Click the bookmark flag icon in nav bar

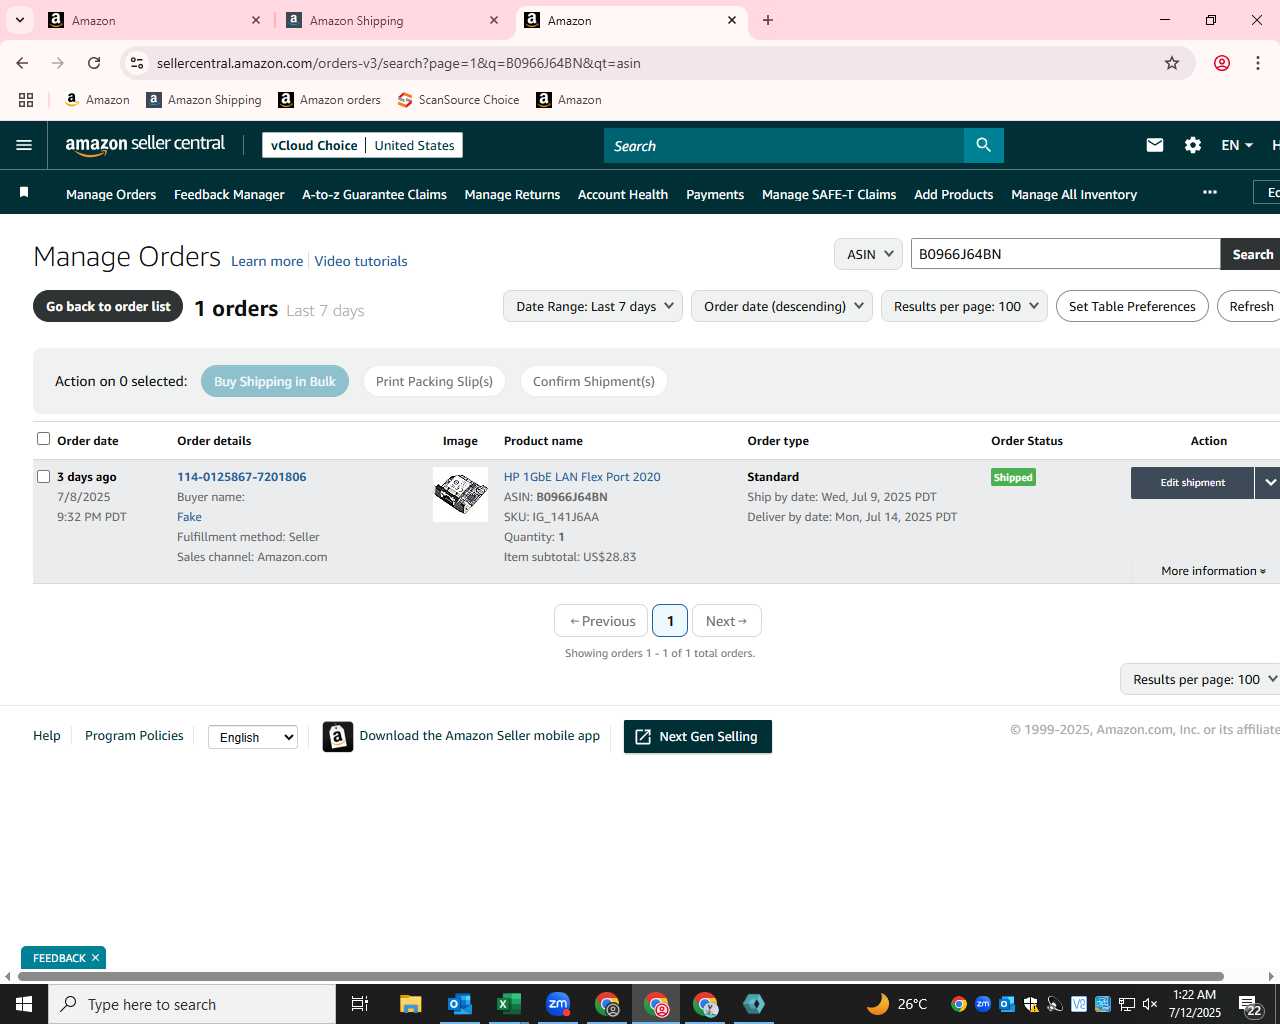tap(24, 192)
